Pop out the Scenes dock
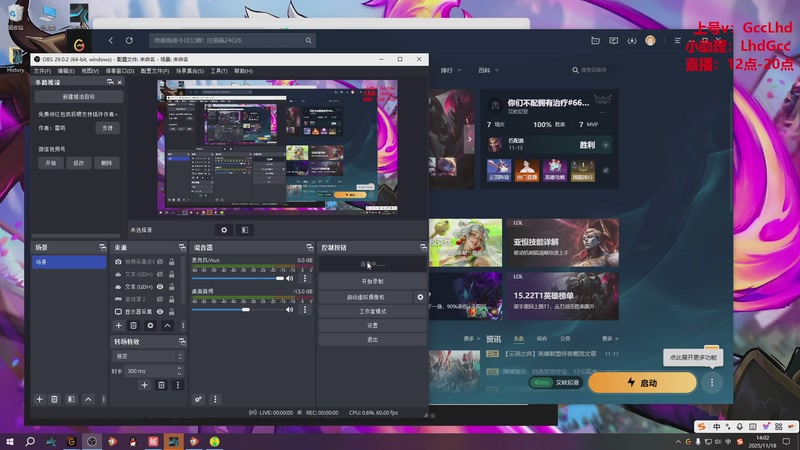Viewport: 800px width, 450px height. (x=103, y=247)
